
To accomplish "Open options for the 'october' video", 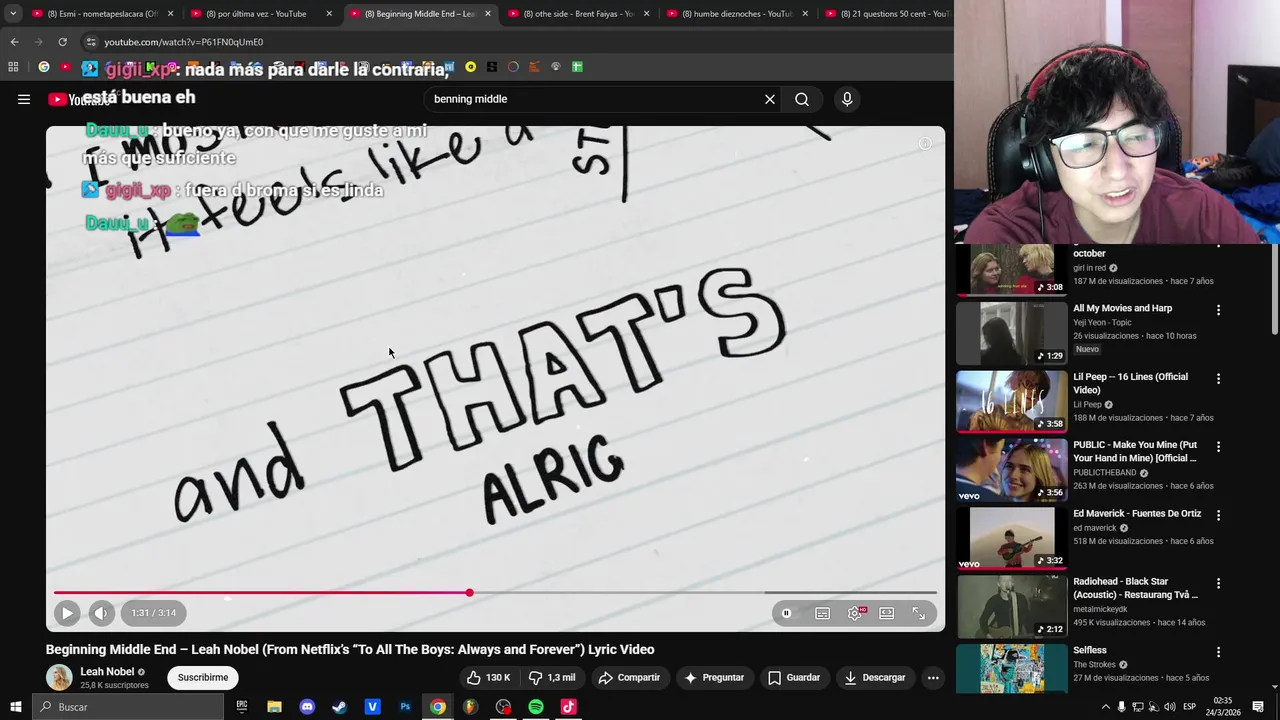I will (1218, 247).
